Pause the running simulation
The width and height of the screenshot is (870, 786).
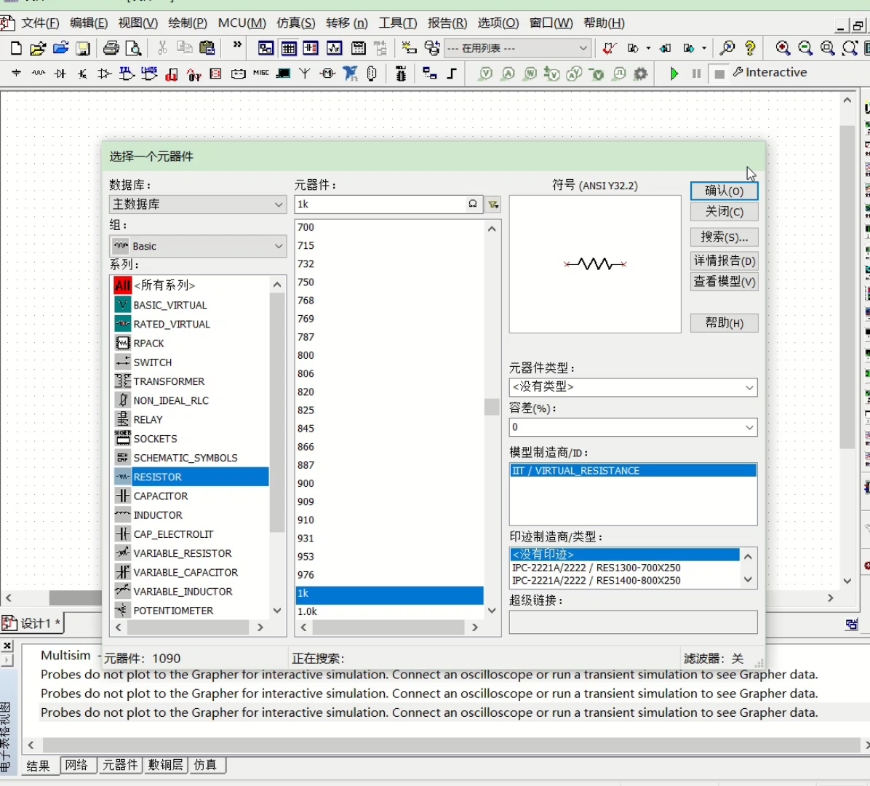click(x=695, y=72)
